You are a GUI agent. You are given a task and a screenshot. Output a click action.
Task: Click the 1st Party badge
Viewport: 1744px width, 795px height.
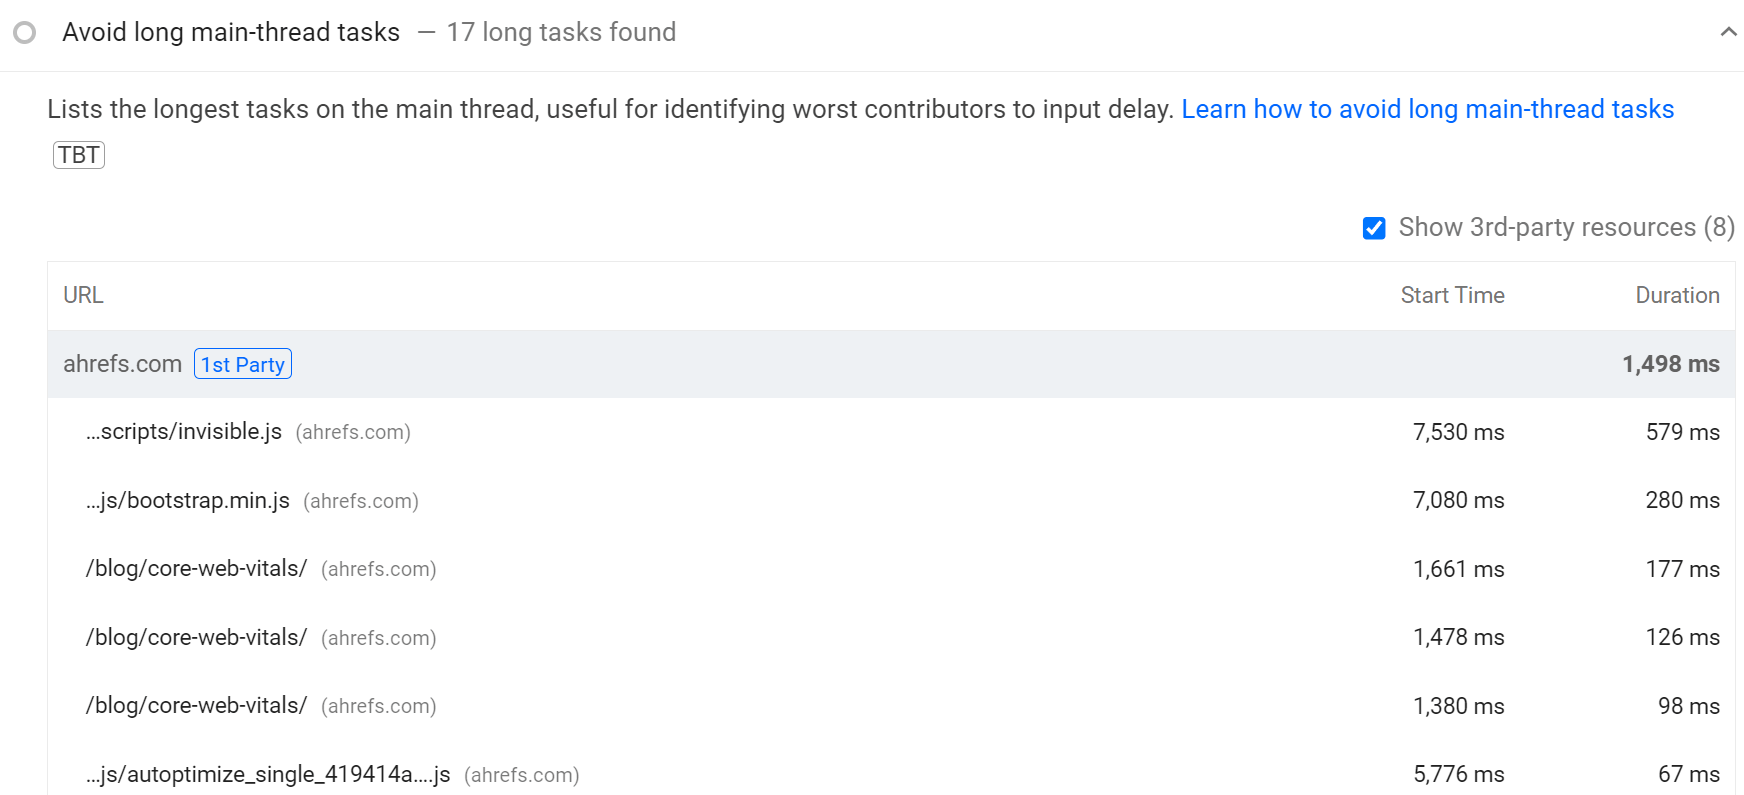(243, 365)
